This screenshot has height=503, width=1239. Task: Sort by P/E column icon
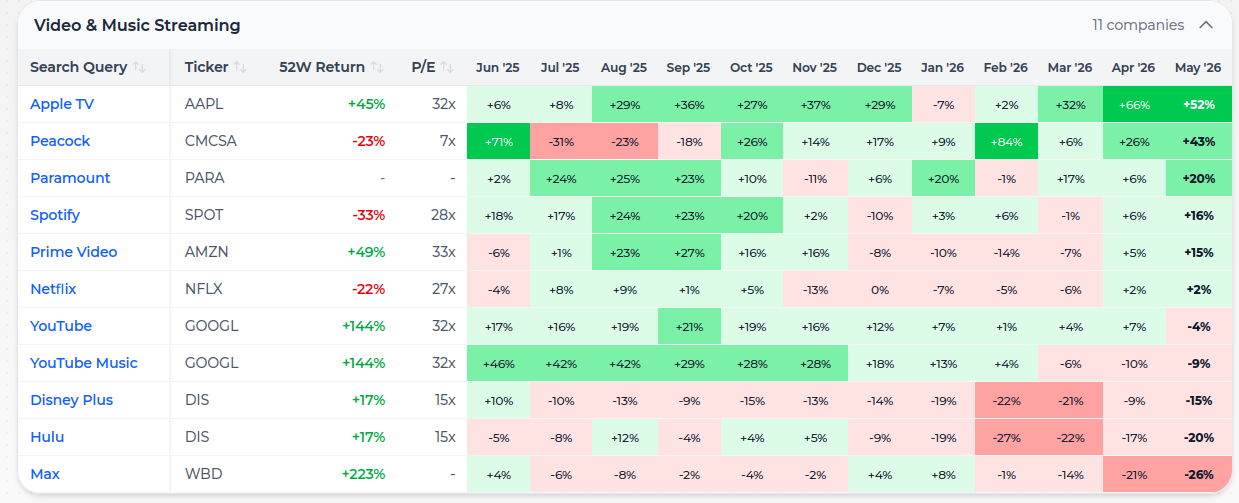click(447, 68)
